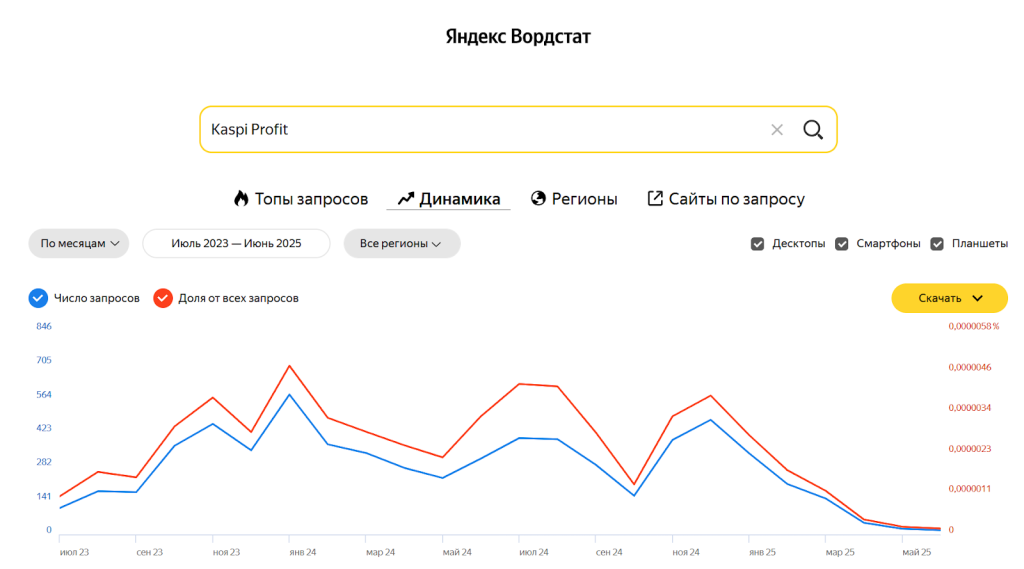The height and width of the screenshot is (569, 1024).
Task: Toggle red Доля от всех запросов series
Action: [163, 298]
